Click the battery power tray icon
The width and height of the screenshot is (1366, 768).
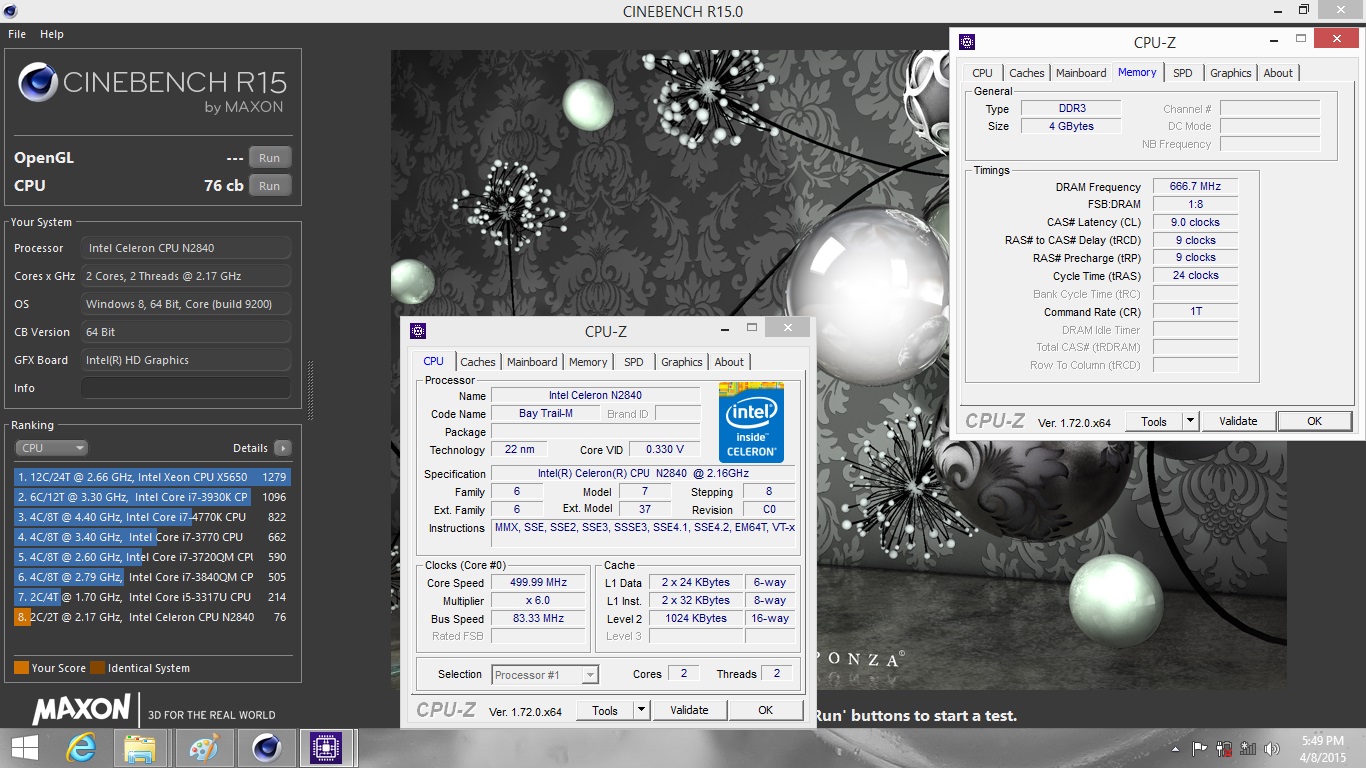[1224, 748]
